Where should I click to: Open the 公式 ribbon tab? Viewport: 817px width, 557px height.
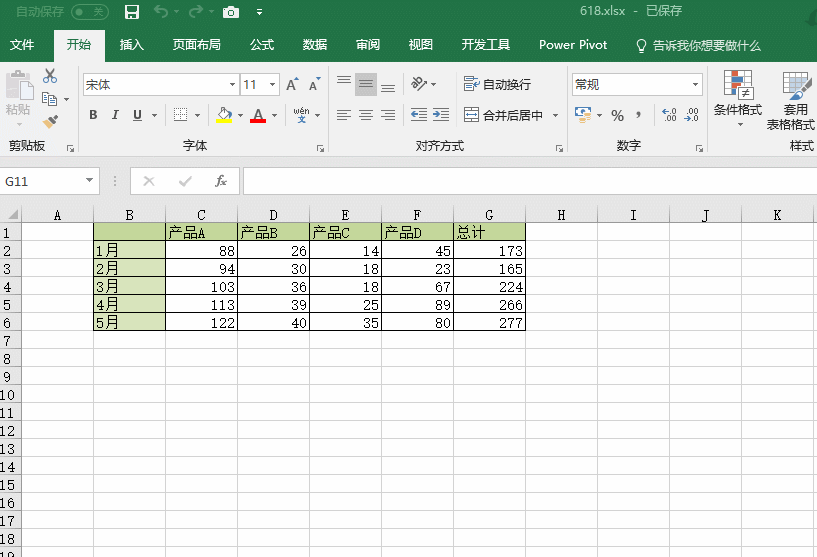click(x=262, y=45)
